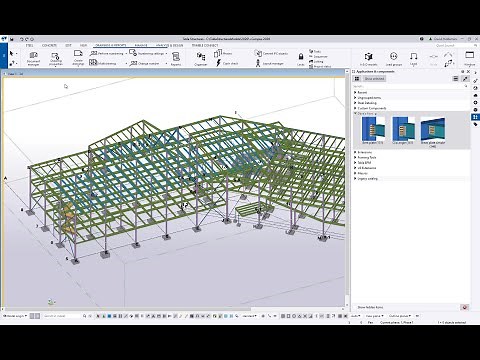The width and height of the screenshot is (480, 360).
Task: Open Perform numbering dropdown arrow
Action: tap(126, 53)
